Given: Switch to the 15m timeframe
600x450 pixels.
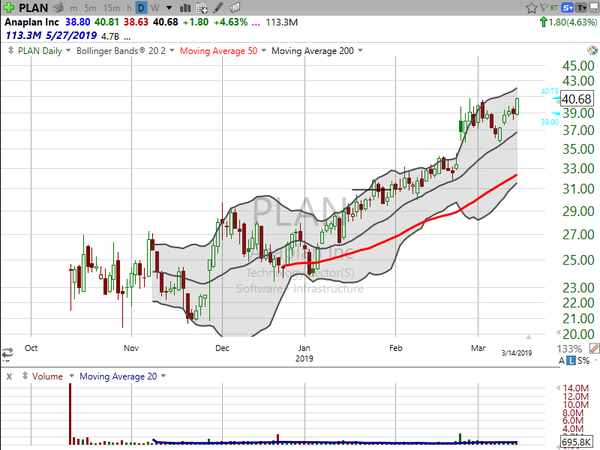Looking at the screenshot, I should pyautogui.click(x=111, y=8).
